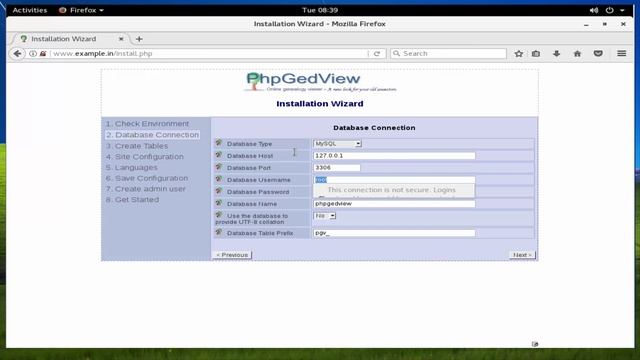
Task: Click help icon beside Database Password
Action: click(x=219, y=191)
